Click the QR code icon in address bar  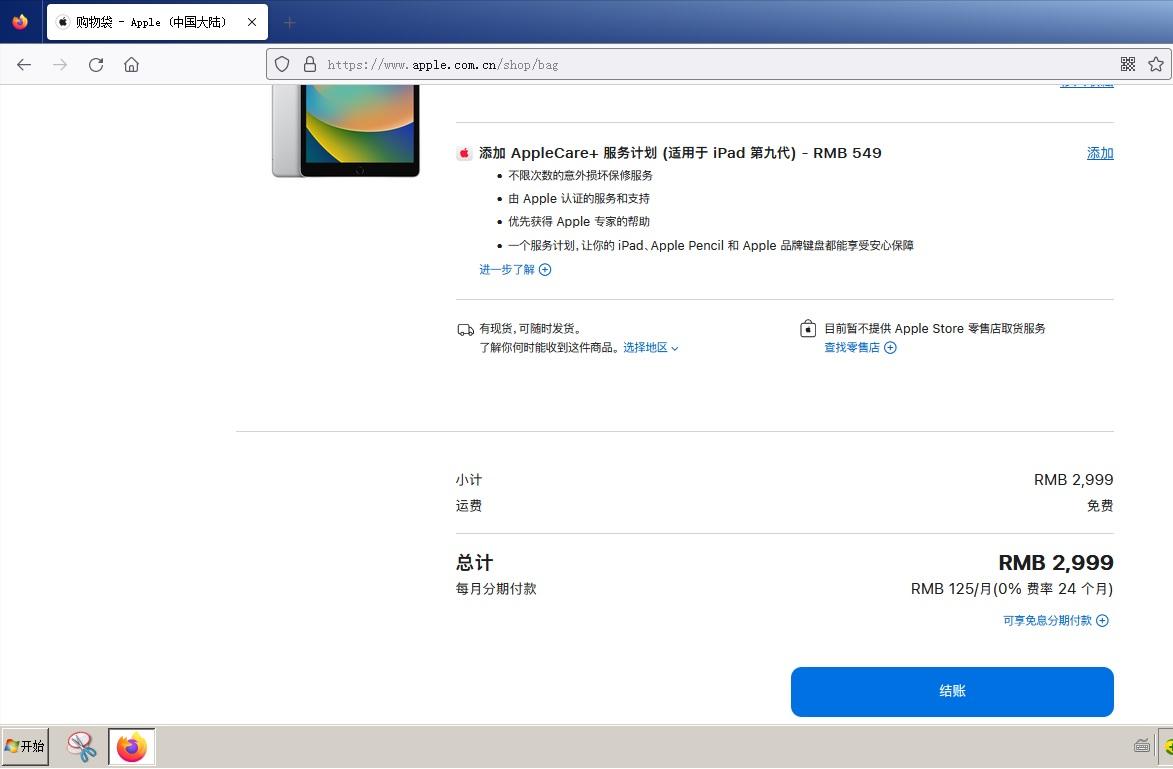1128,64
